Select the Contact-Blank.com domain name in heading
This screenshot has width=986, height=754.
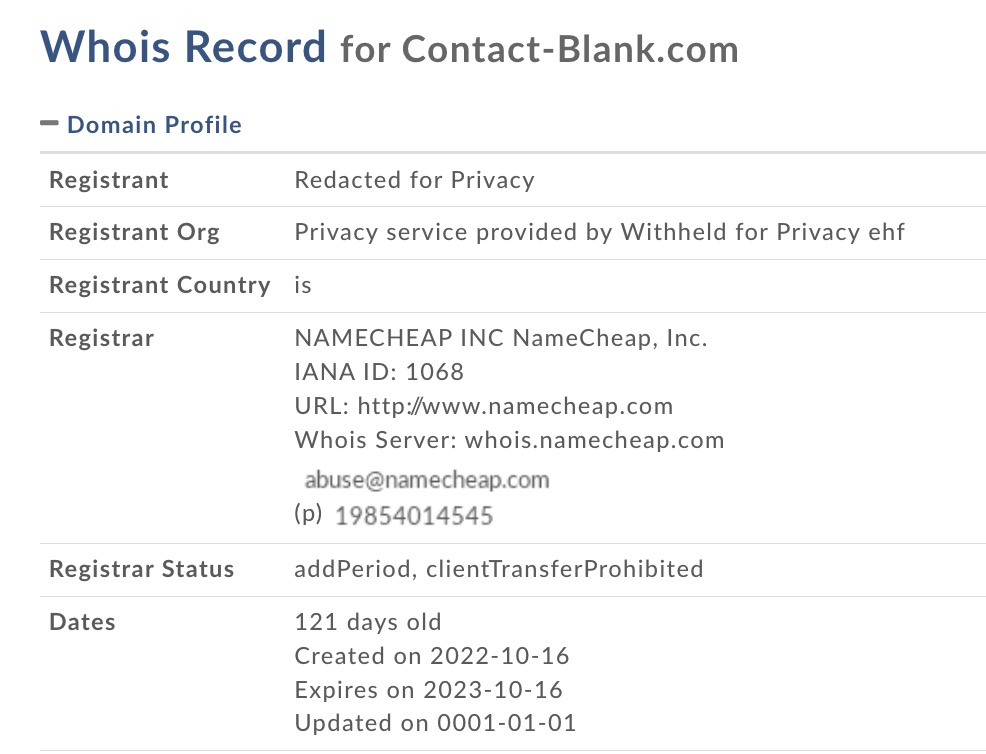(x=570, y=49)
